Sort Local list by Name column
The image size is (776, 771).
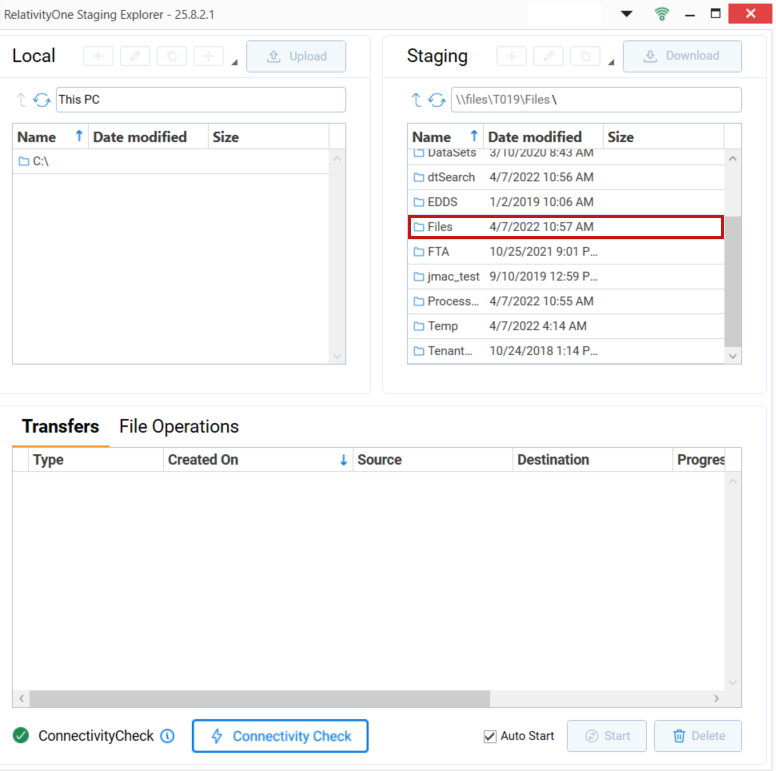coord(50,137)
